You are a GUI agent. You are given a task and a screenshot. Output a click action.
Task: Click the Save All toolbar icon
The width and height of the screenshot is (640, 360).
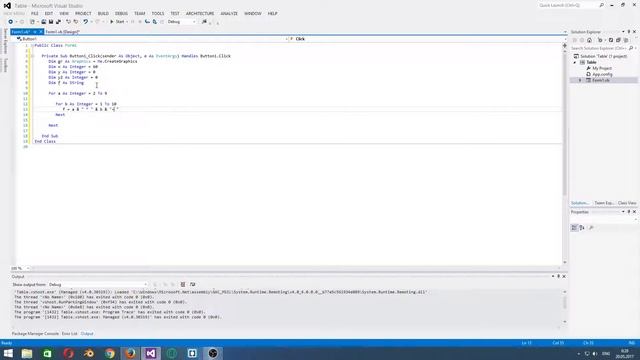click(x=58, y=22)
